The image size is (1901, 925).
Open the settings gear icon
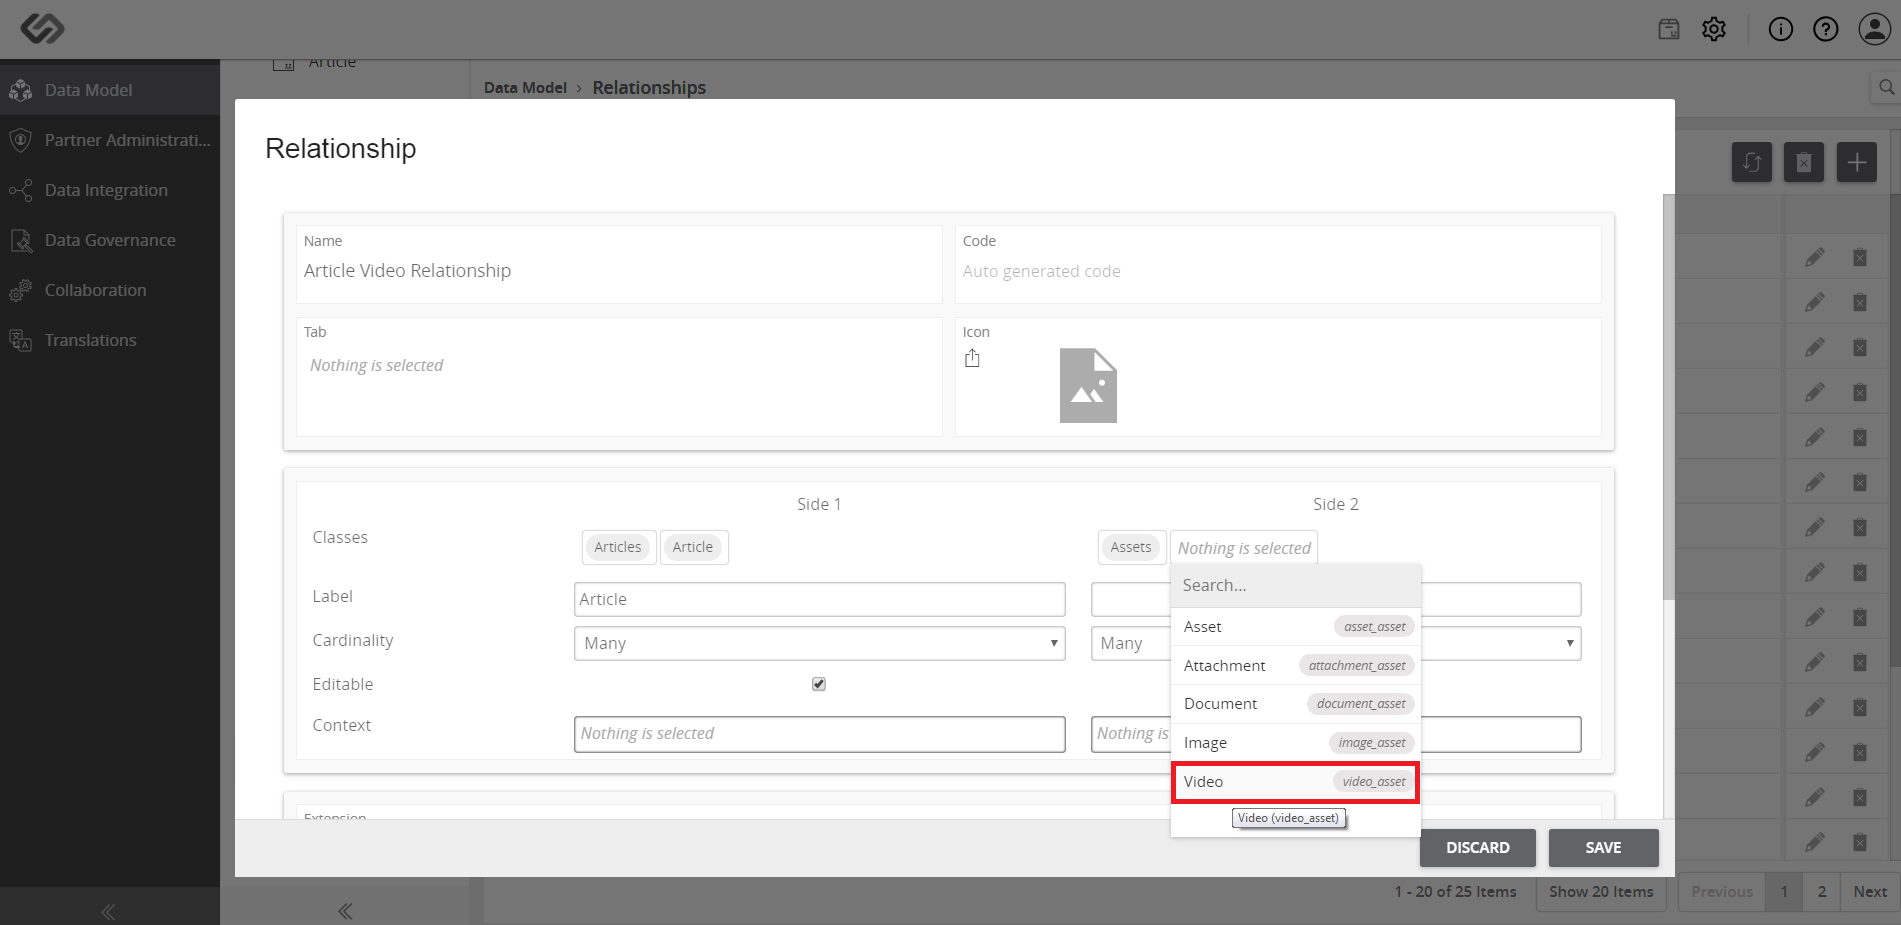click(1714, 29)
